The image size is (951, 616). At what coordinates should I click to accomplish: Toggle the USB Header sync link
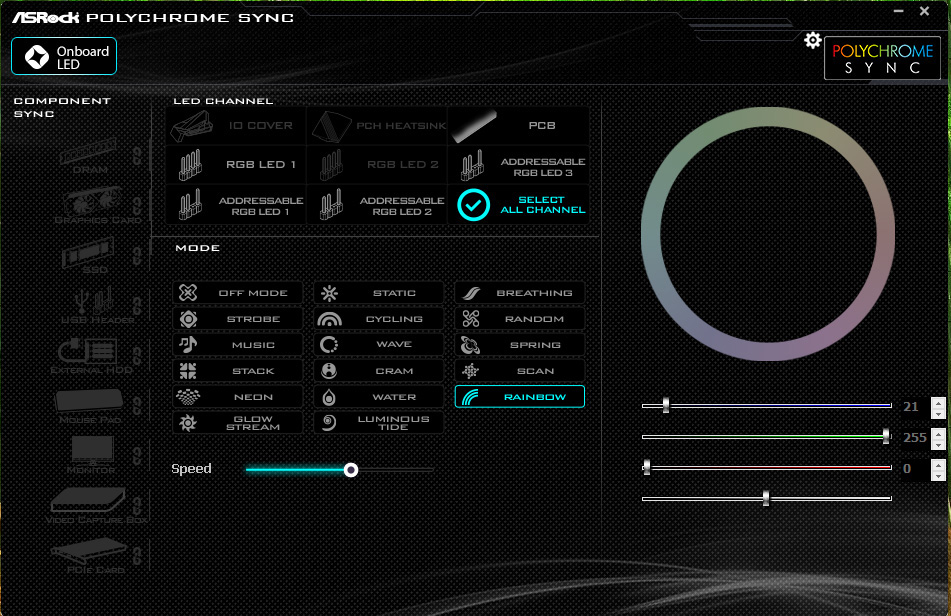(x=138, y=306)
